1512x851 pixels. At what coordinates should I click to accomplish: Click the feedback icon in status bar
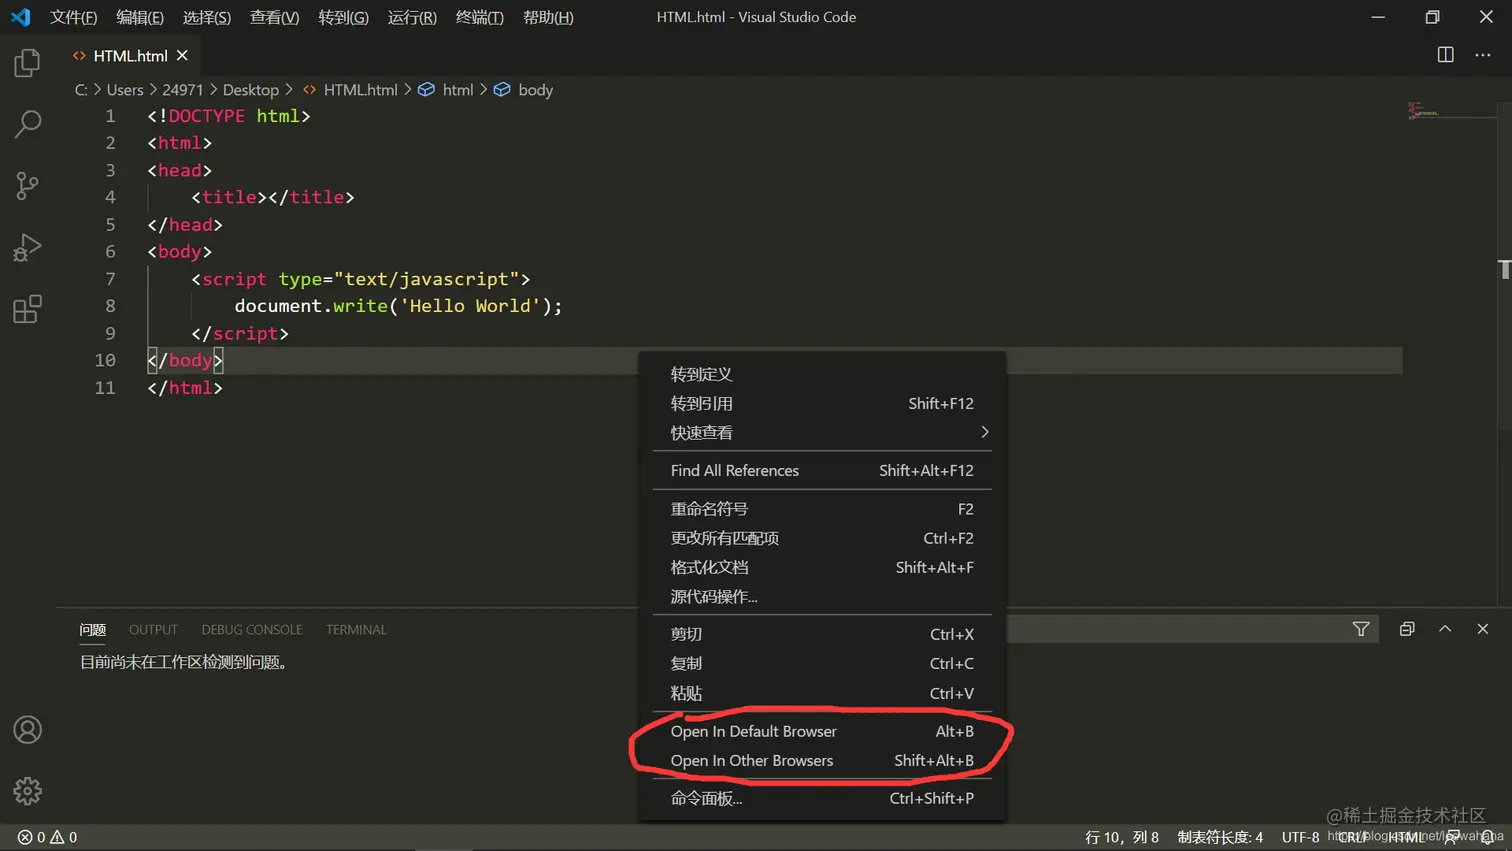(x=1452, y=837)
